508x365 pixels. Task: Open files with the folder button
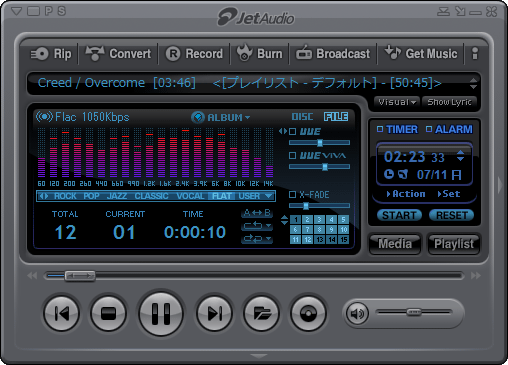[261, 313]
